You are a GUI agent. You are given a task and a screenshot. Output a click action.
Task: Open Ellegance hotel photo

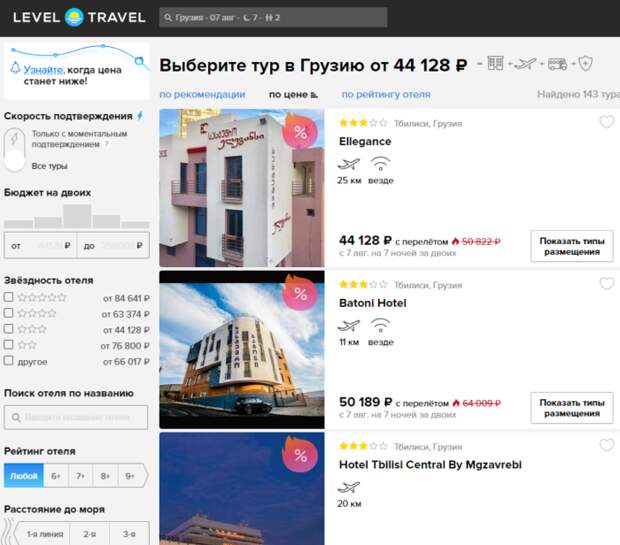pyautogui.click(x=242, y=188)
